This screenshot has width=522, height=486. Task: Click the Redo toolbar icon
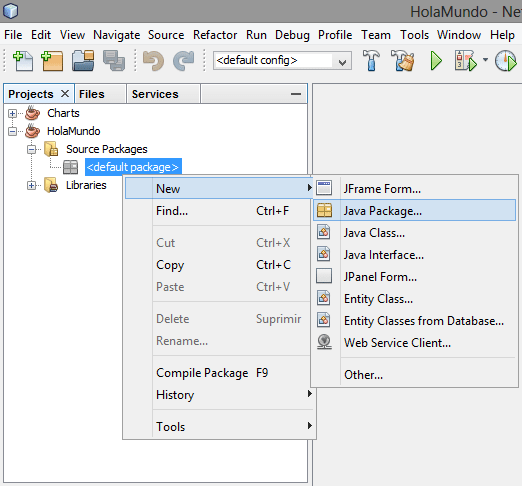pyautogui.click(x=183, y=61)
